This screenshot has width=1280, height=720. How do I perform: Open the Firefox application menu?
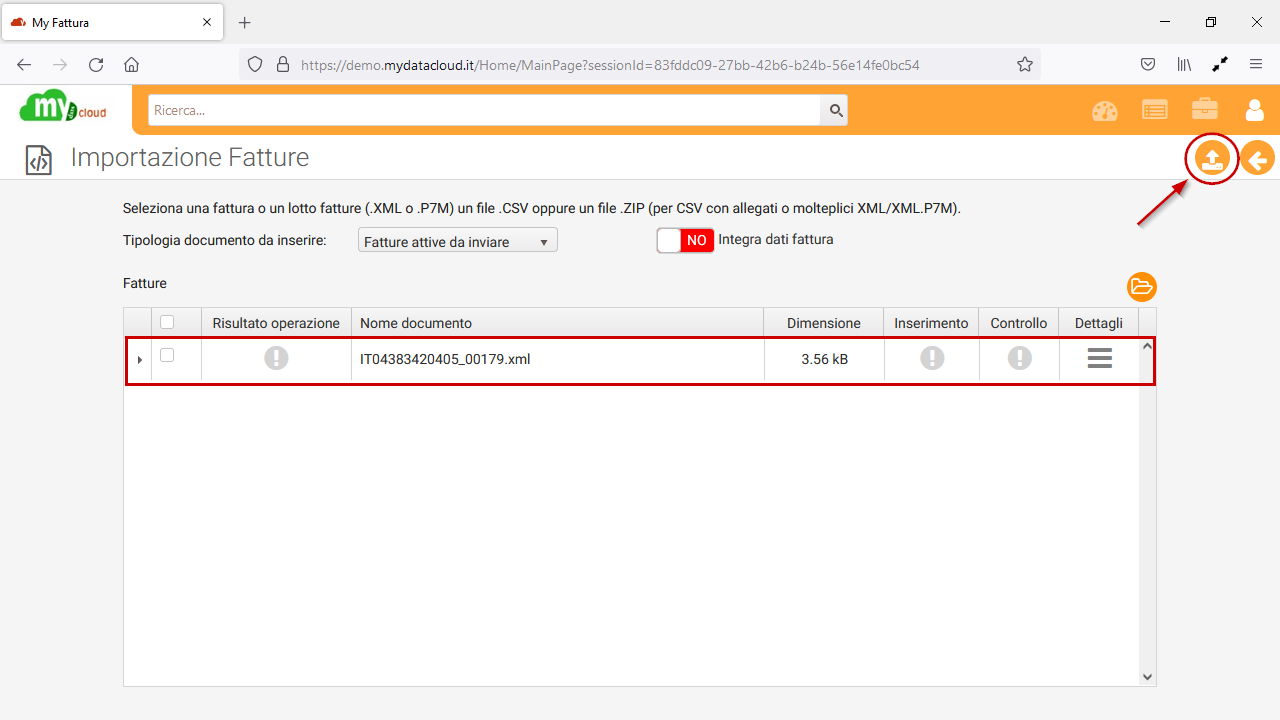coord(1256,64)
